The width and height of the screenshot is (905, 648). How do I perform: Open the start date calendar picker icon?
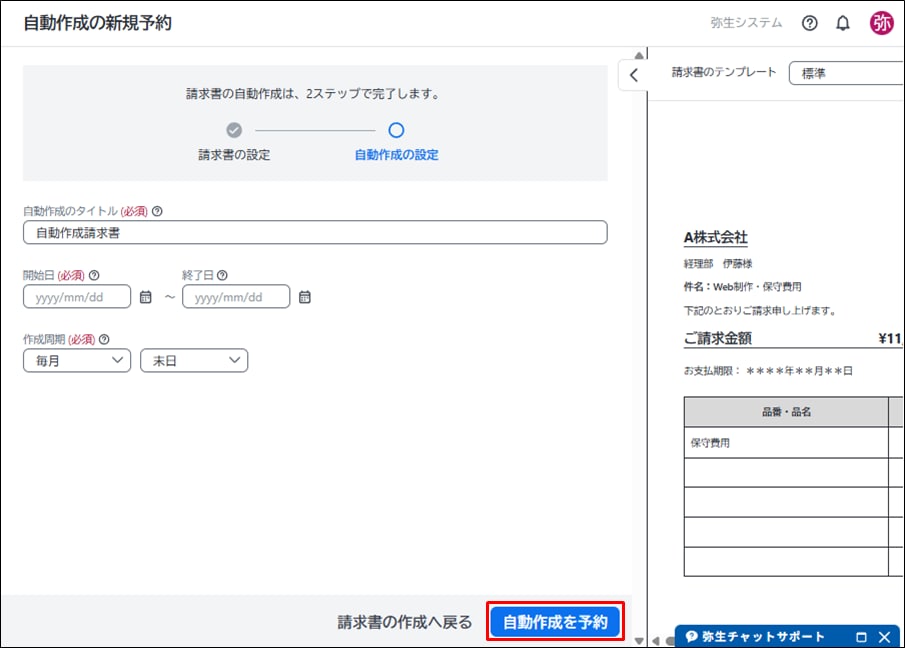145,297
